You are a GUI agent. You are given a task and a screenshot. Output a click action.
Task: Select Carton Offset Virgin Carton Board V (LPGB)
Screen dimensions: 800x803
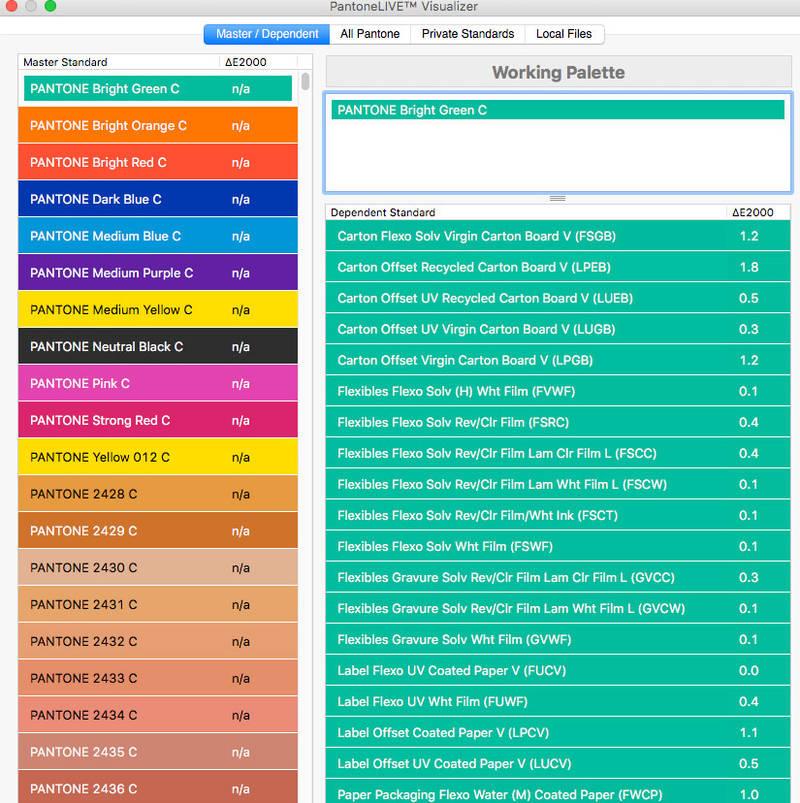tap(558, 360)
